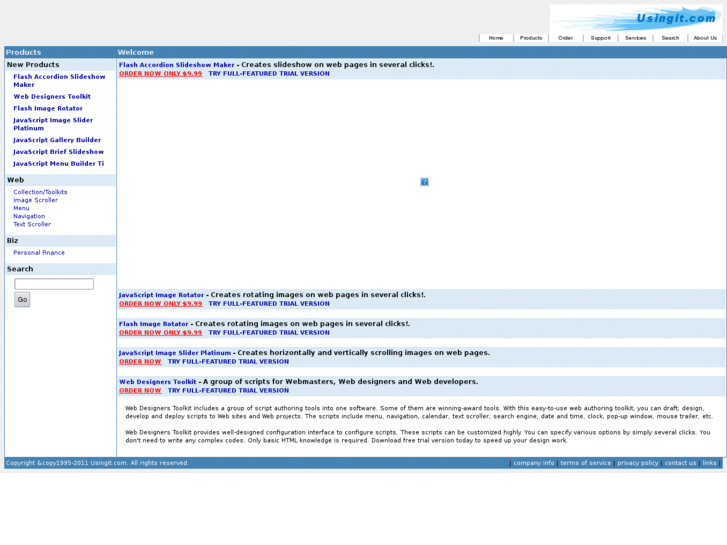
Task: Click inside the Search text field
Action: click(x=54, y=284)
